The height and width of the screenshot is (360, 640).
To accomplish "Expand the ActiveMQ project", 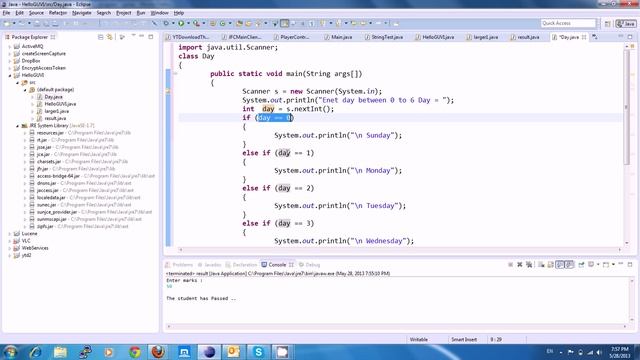I will pos(10,47).
